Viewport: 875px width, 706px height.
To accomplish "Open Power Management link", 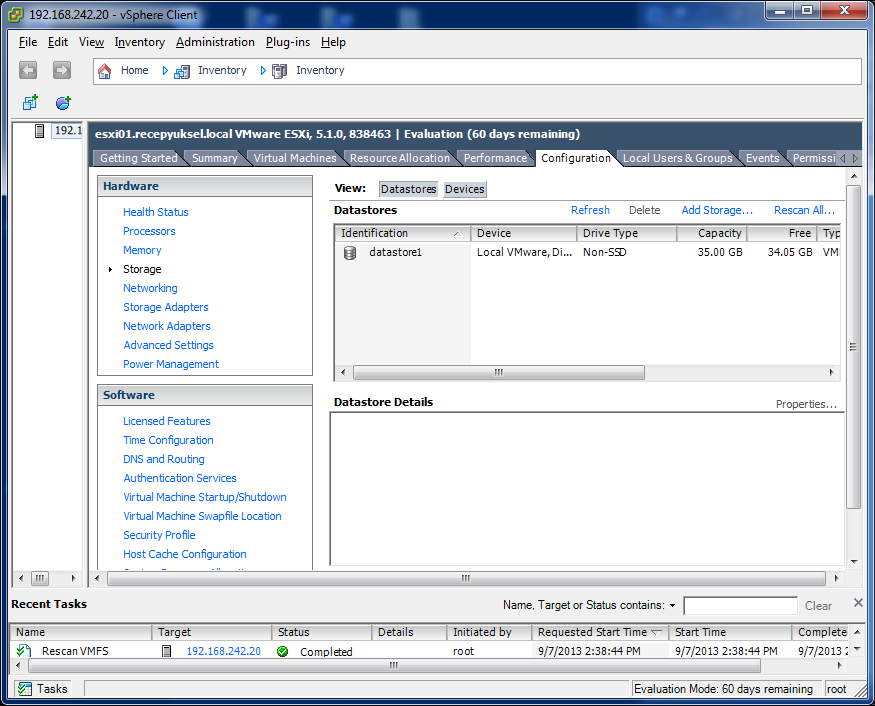I will (x=171, y=364).
